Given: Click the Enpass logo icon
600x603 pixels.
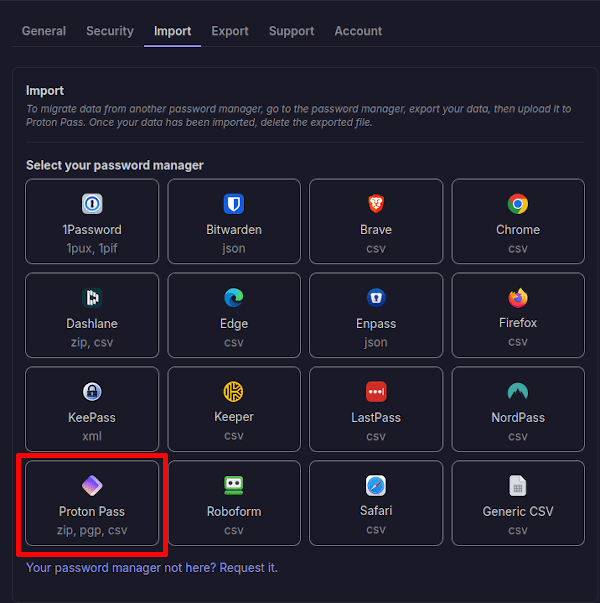Looking at the screenshot, I should click(376, 298).
